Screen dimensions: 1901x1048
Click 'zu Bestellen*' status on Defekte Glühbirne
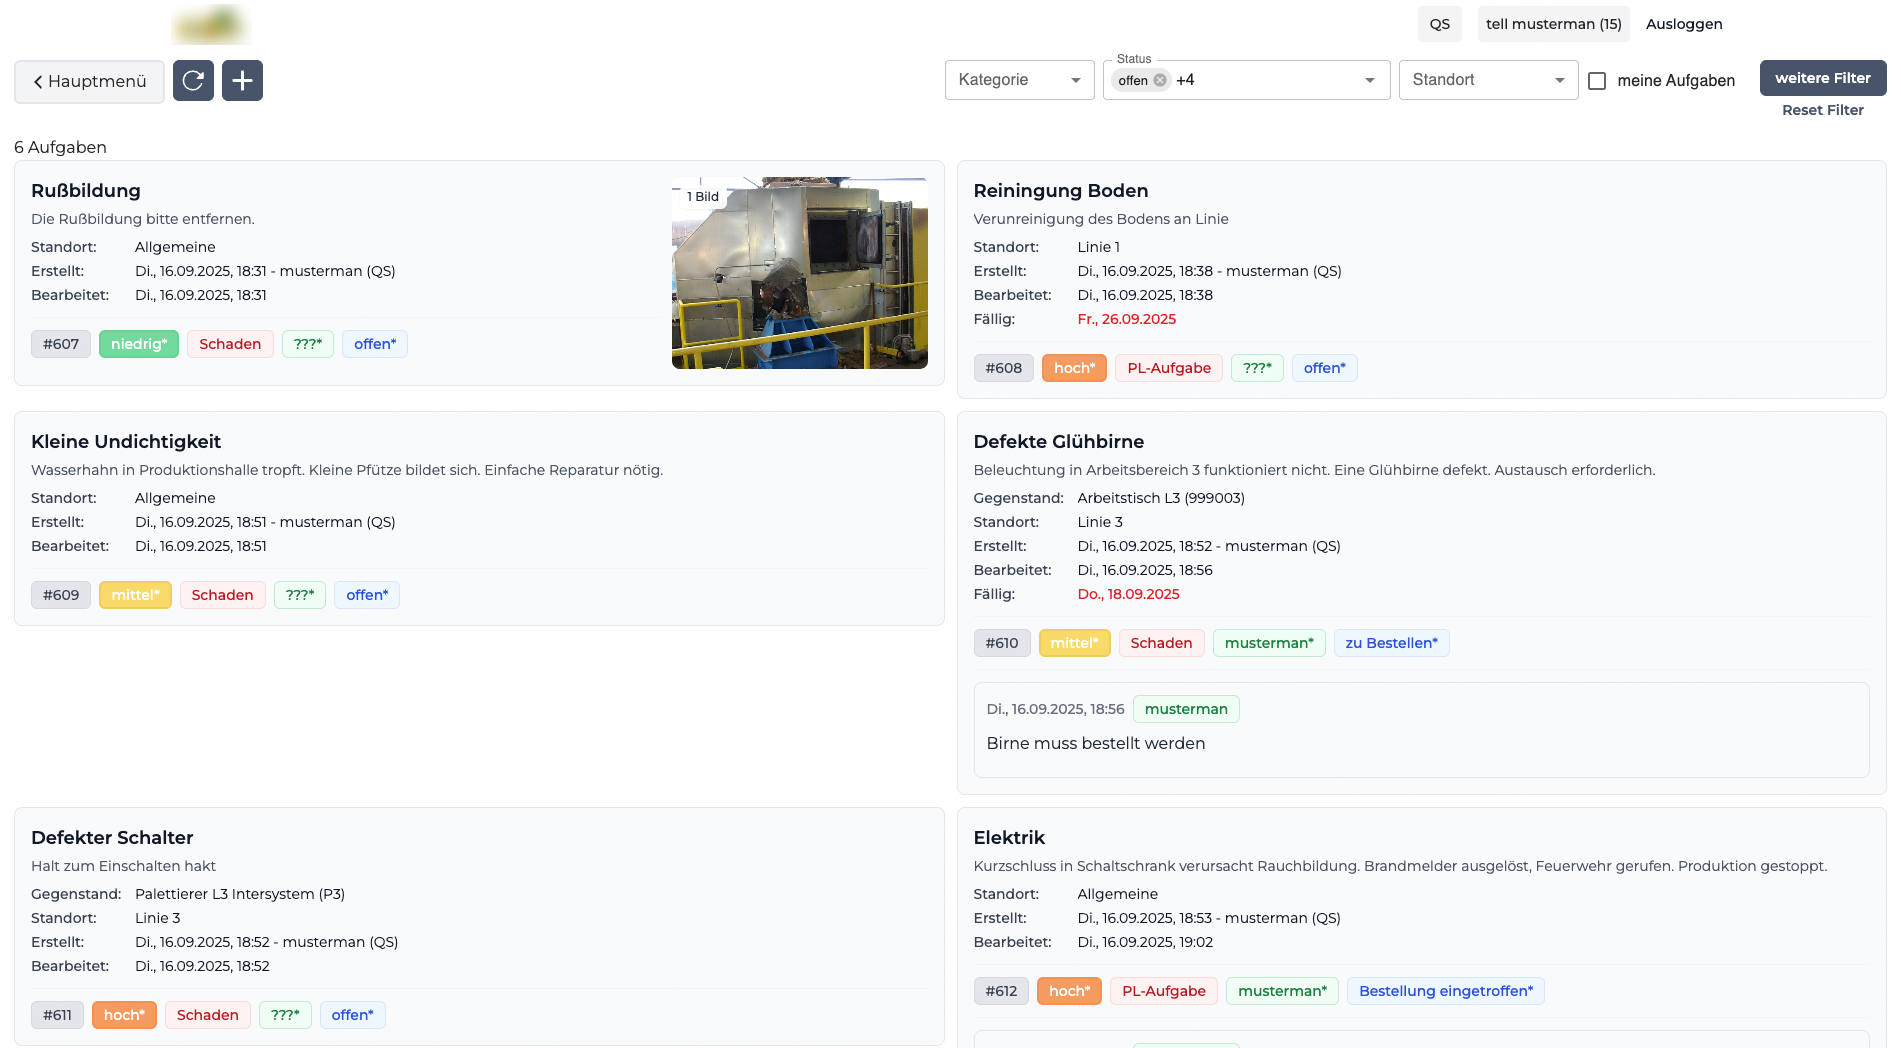(x=1391, y=643)
